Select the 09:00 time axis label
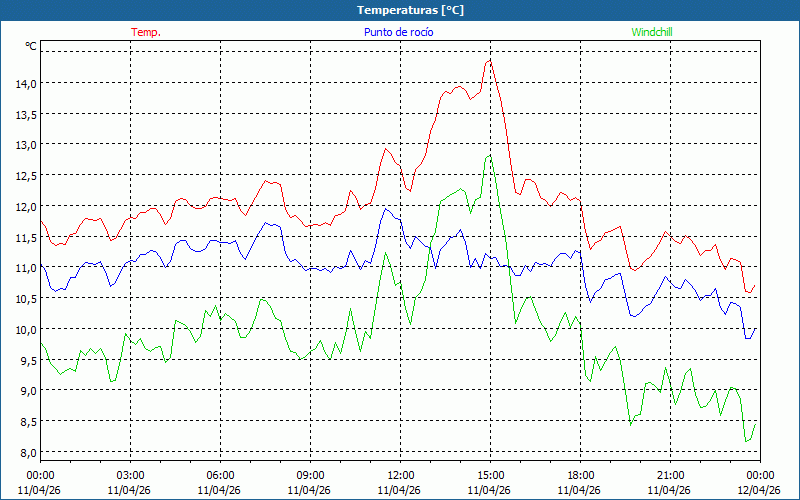This screenshot has width=800, height=500. (x=310, y=475)
